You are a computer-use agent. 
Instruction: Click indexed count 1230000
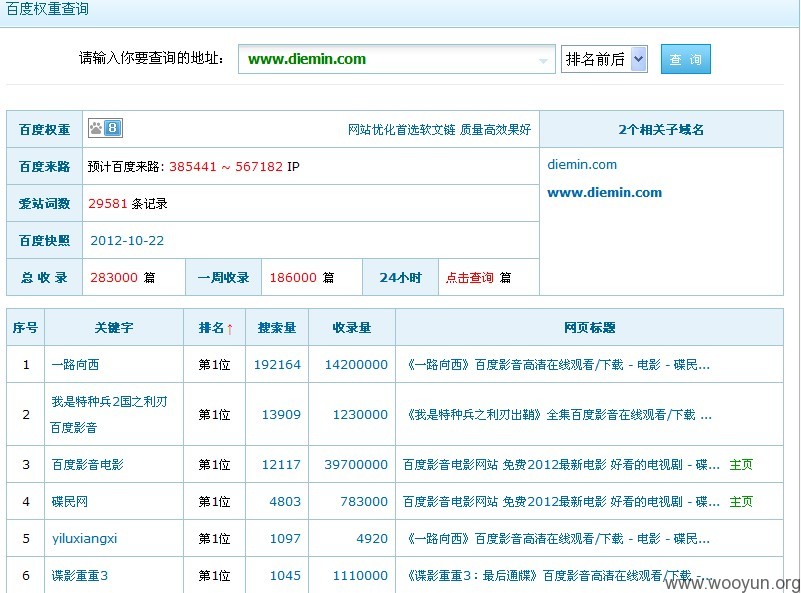click(x=360, y=414)
